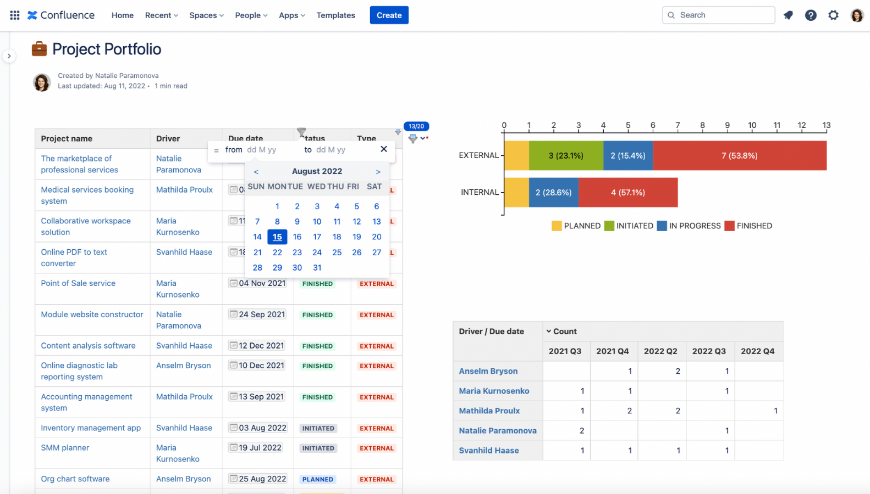This screenshot has width=870, height=494.
Task: Go to Home in top navigation
Action: pyautogui.click(x=122, y=15)
